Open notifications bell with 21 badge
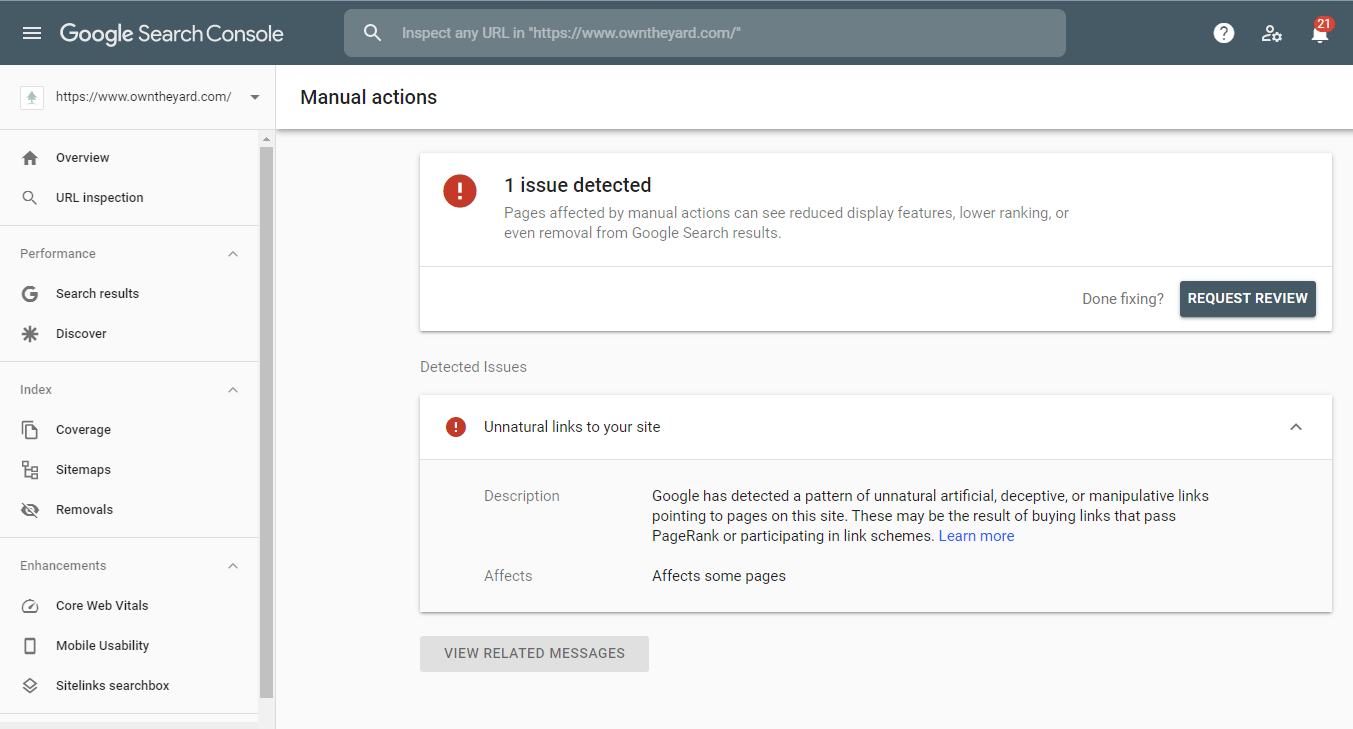The height and width of the screenshot is (729, 1353). 1320,32
